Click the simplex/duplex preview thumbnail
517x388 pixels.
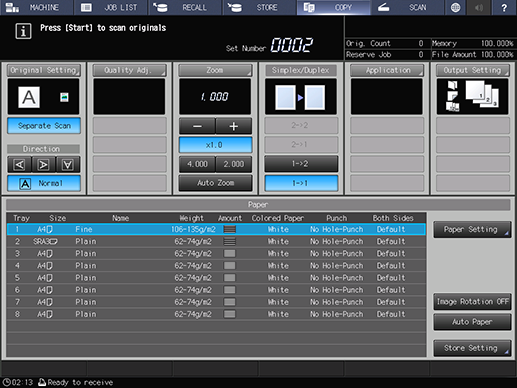click(x=301, y=97)
